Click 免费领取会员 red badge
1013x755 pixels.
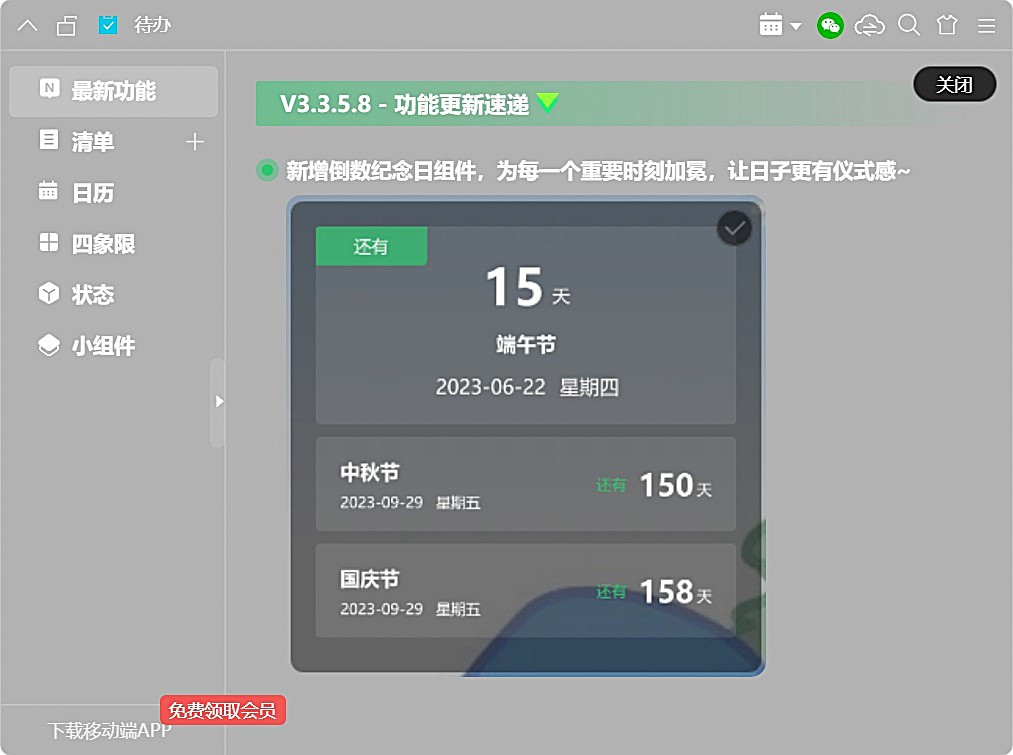tap(223, 710)
